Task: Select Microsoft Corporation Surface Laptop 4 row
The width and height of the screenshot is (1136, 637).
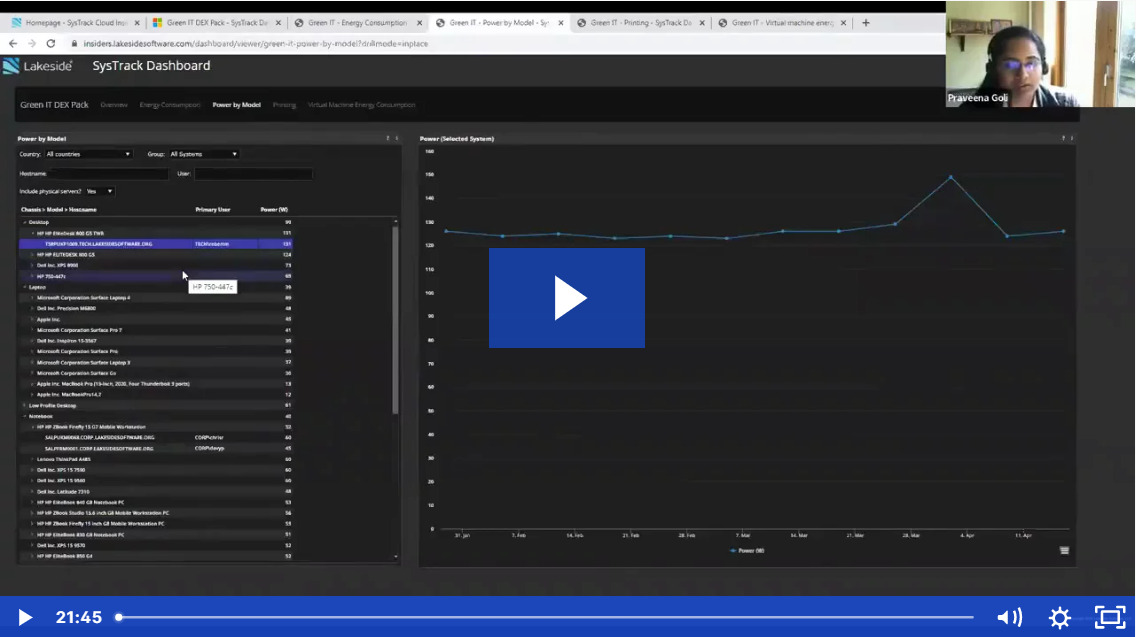Action: (156, 298)
